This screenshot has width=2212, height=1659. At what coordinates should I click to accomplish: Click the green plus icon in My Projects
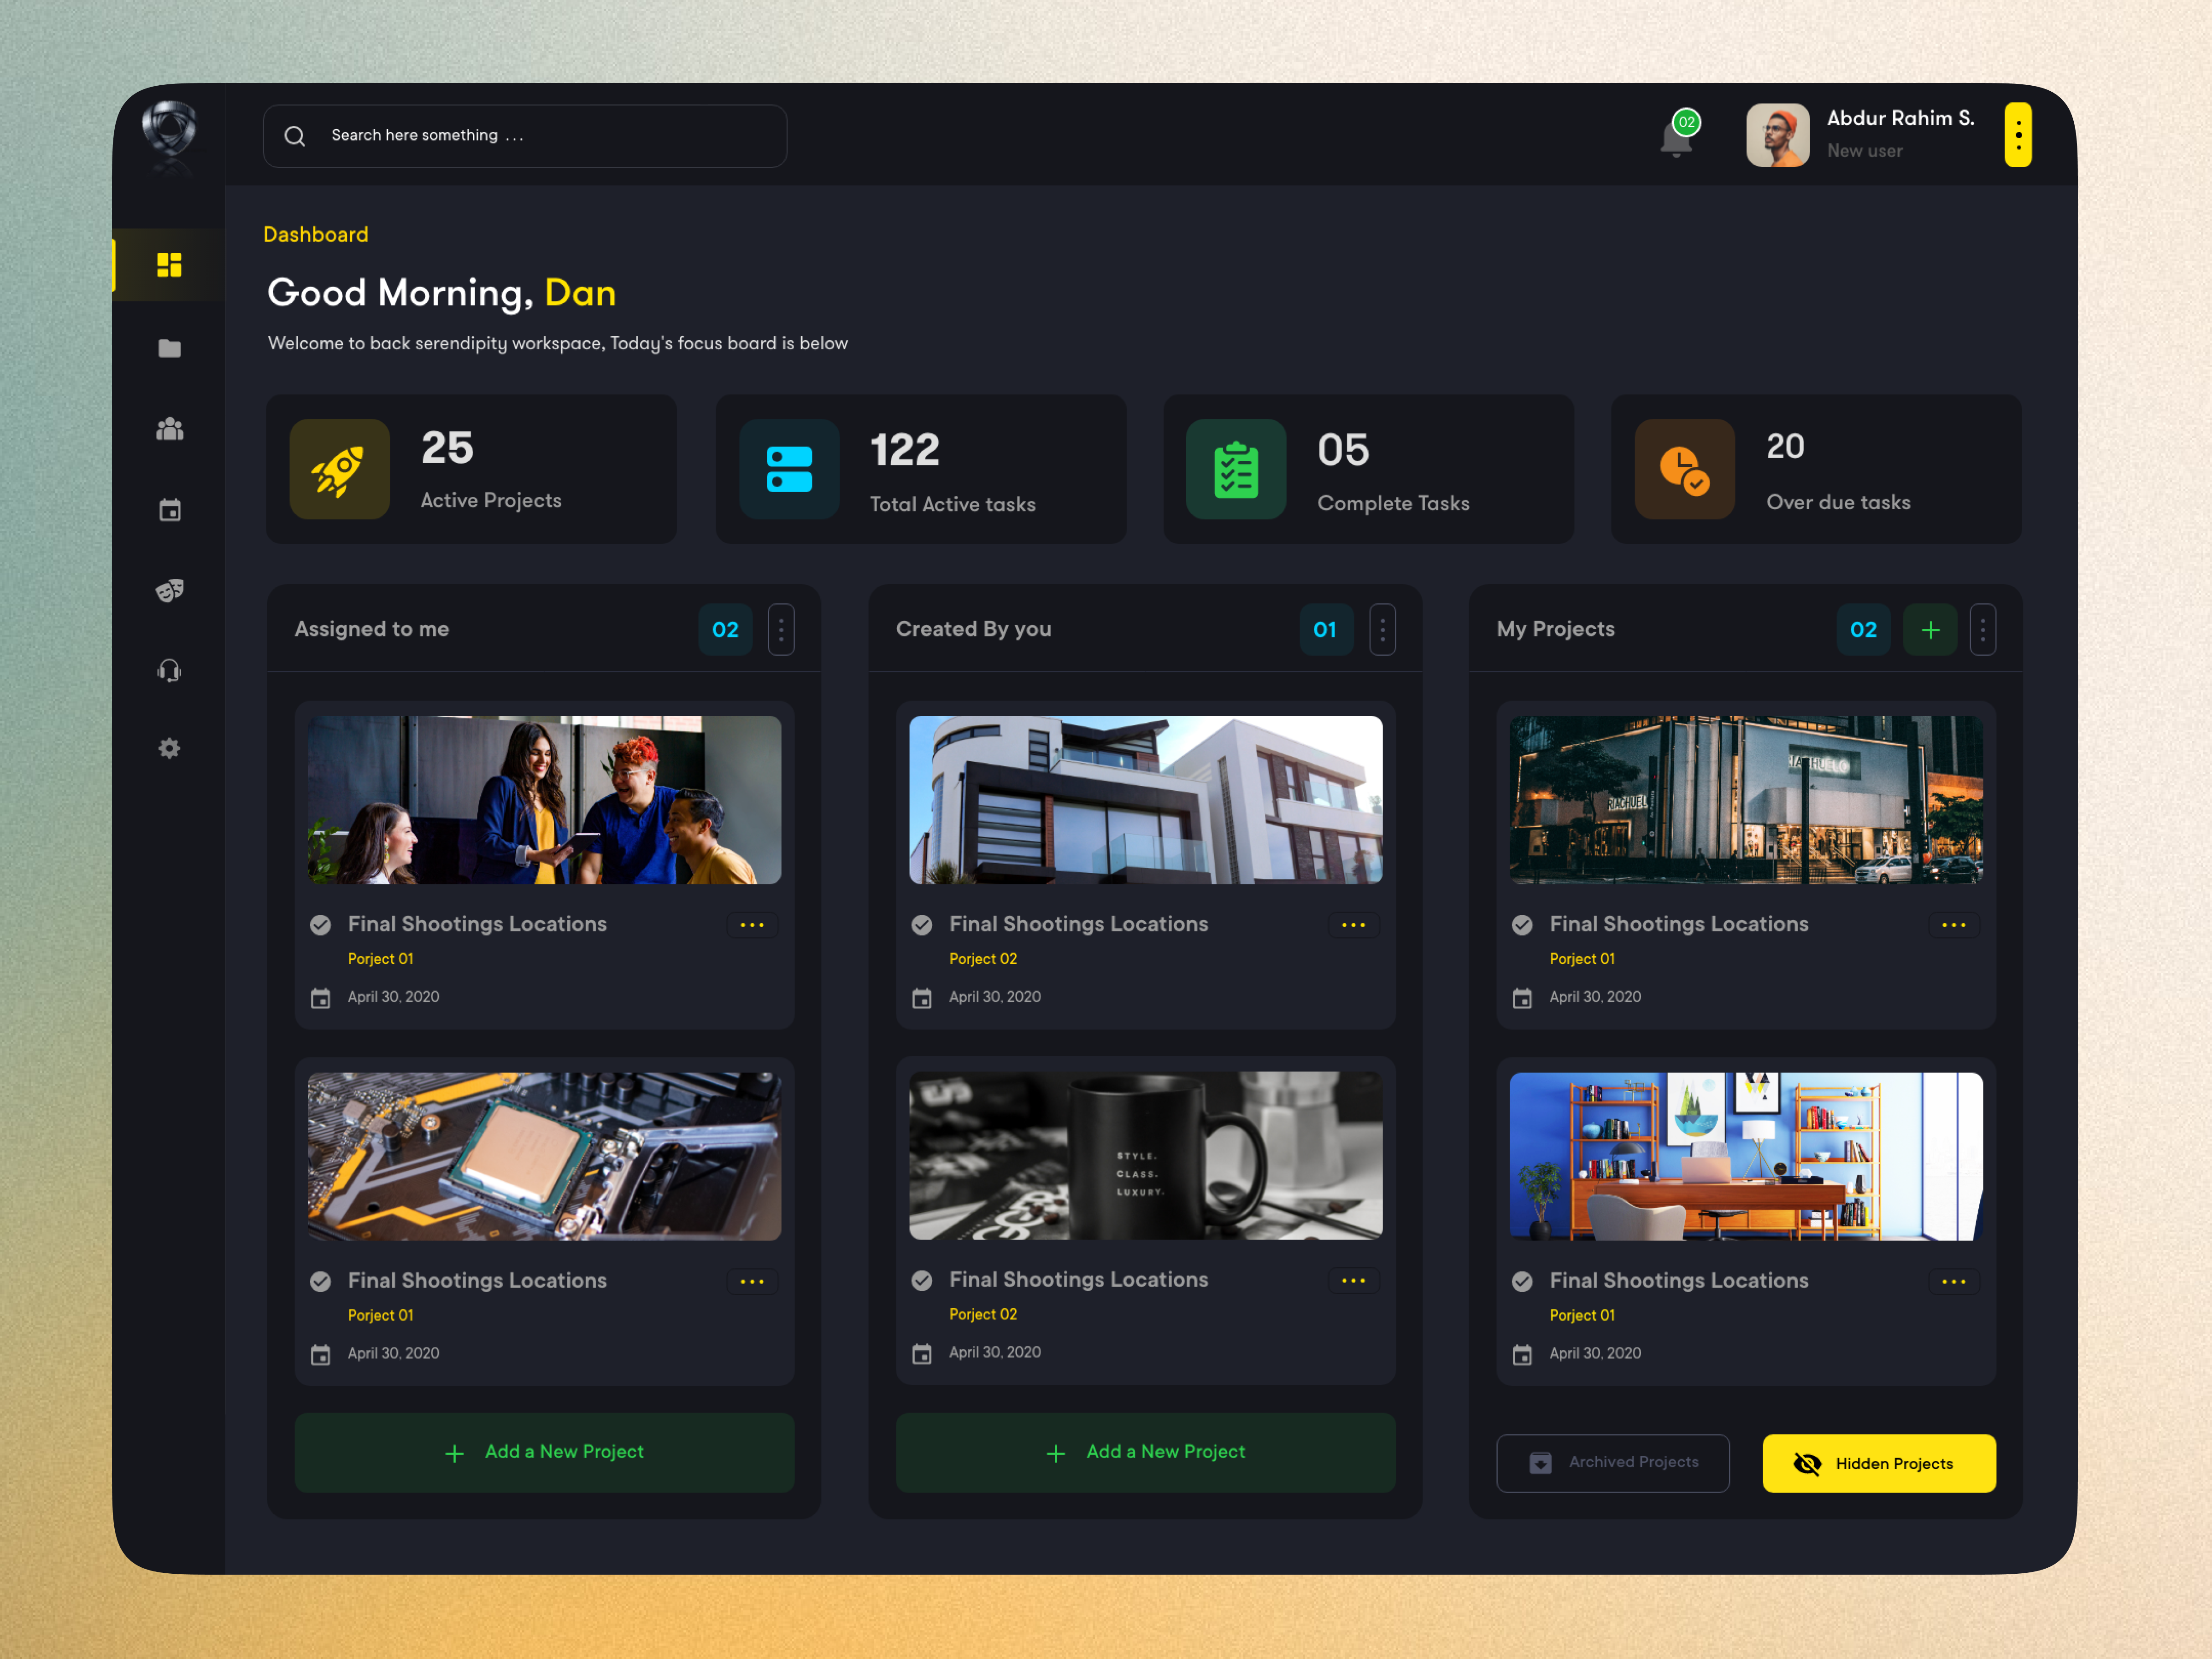coord(1930,629)
